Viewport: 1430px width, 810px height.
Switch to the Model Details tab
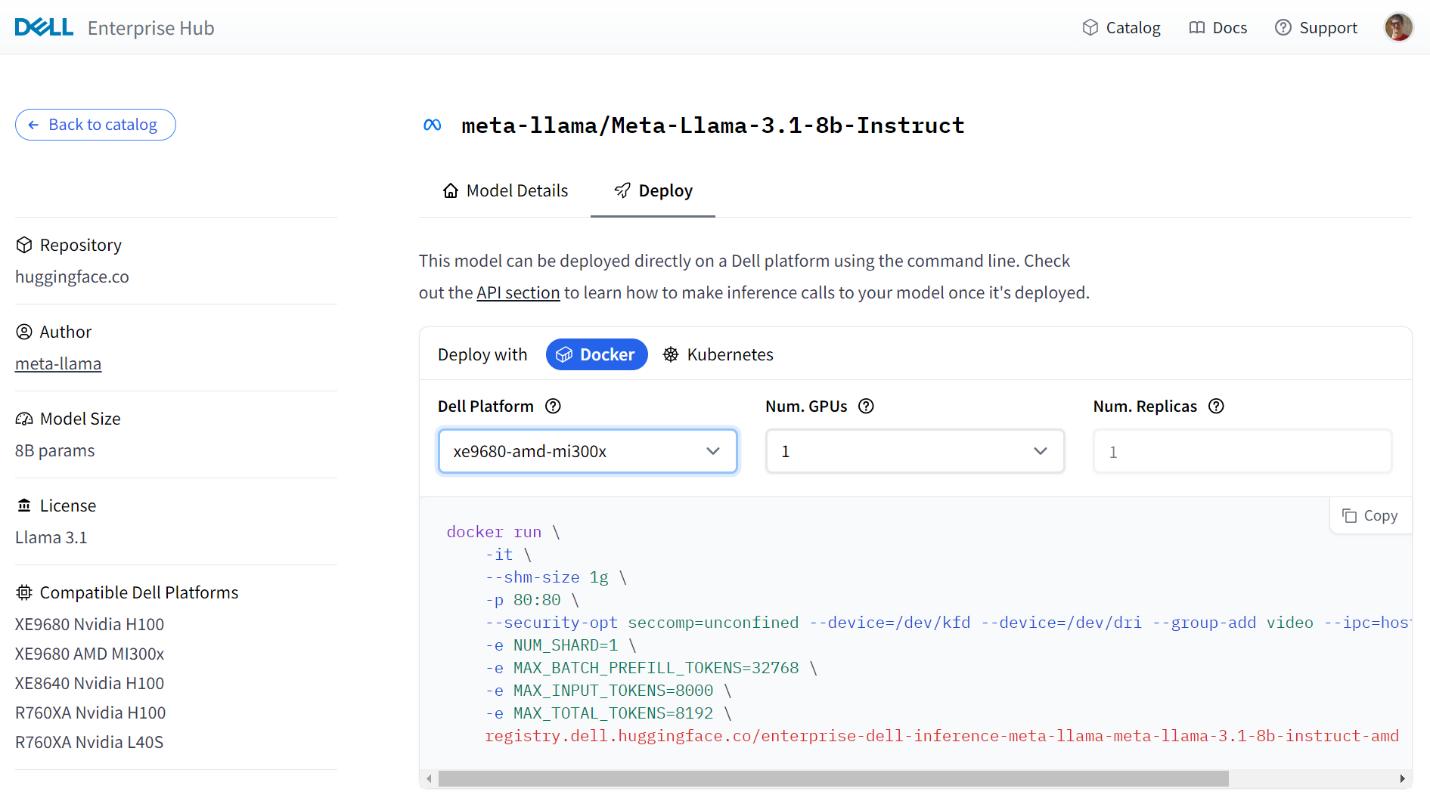pos(505,190)
